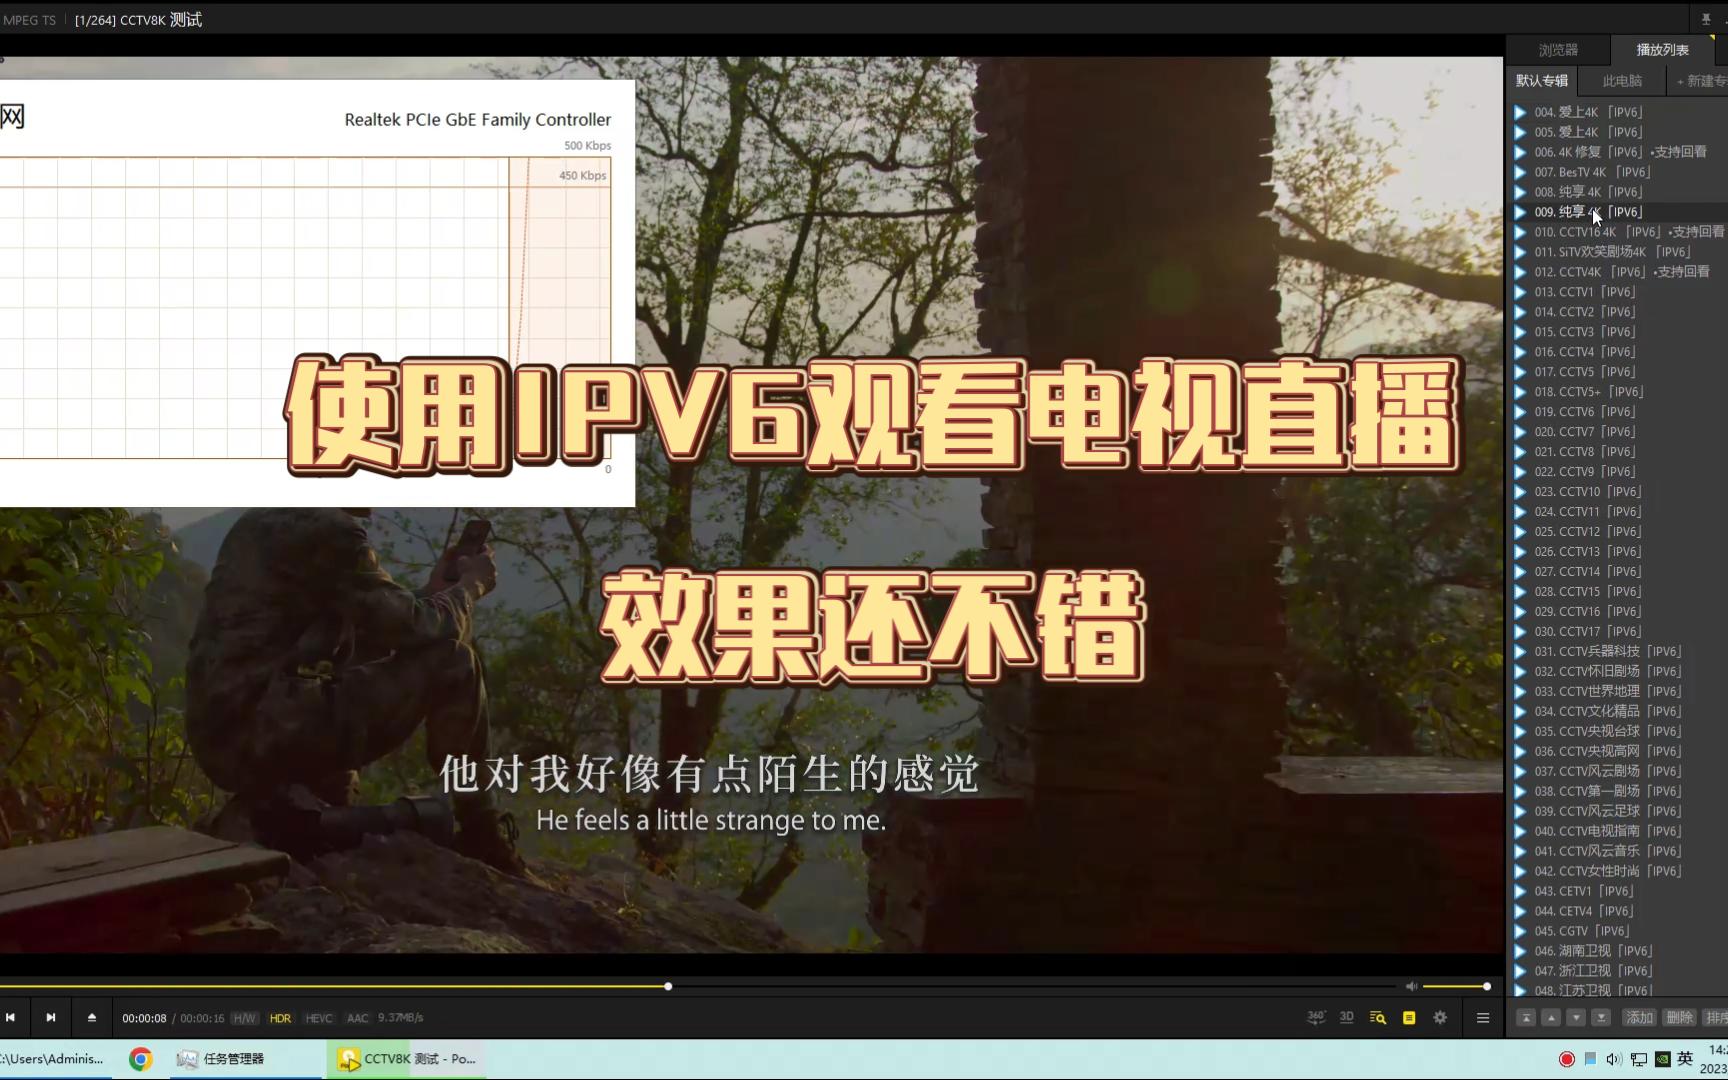Click play icon beside 004. 爱上4K

coord(1520,112)
